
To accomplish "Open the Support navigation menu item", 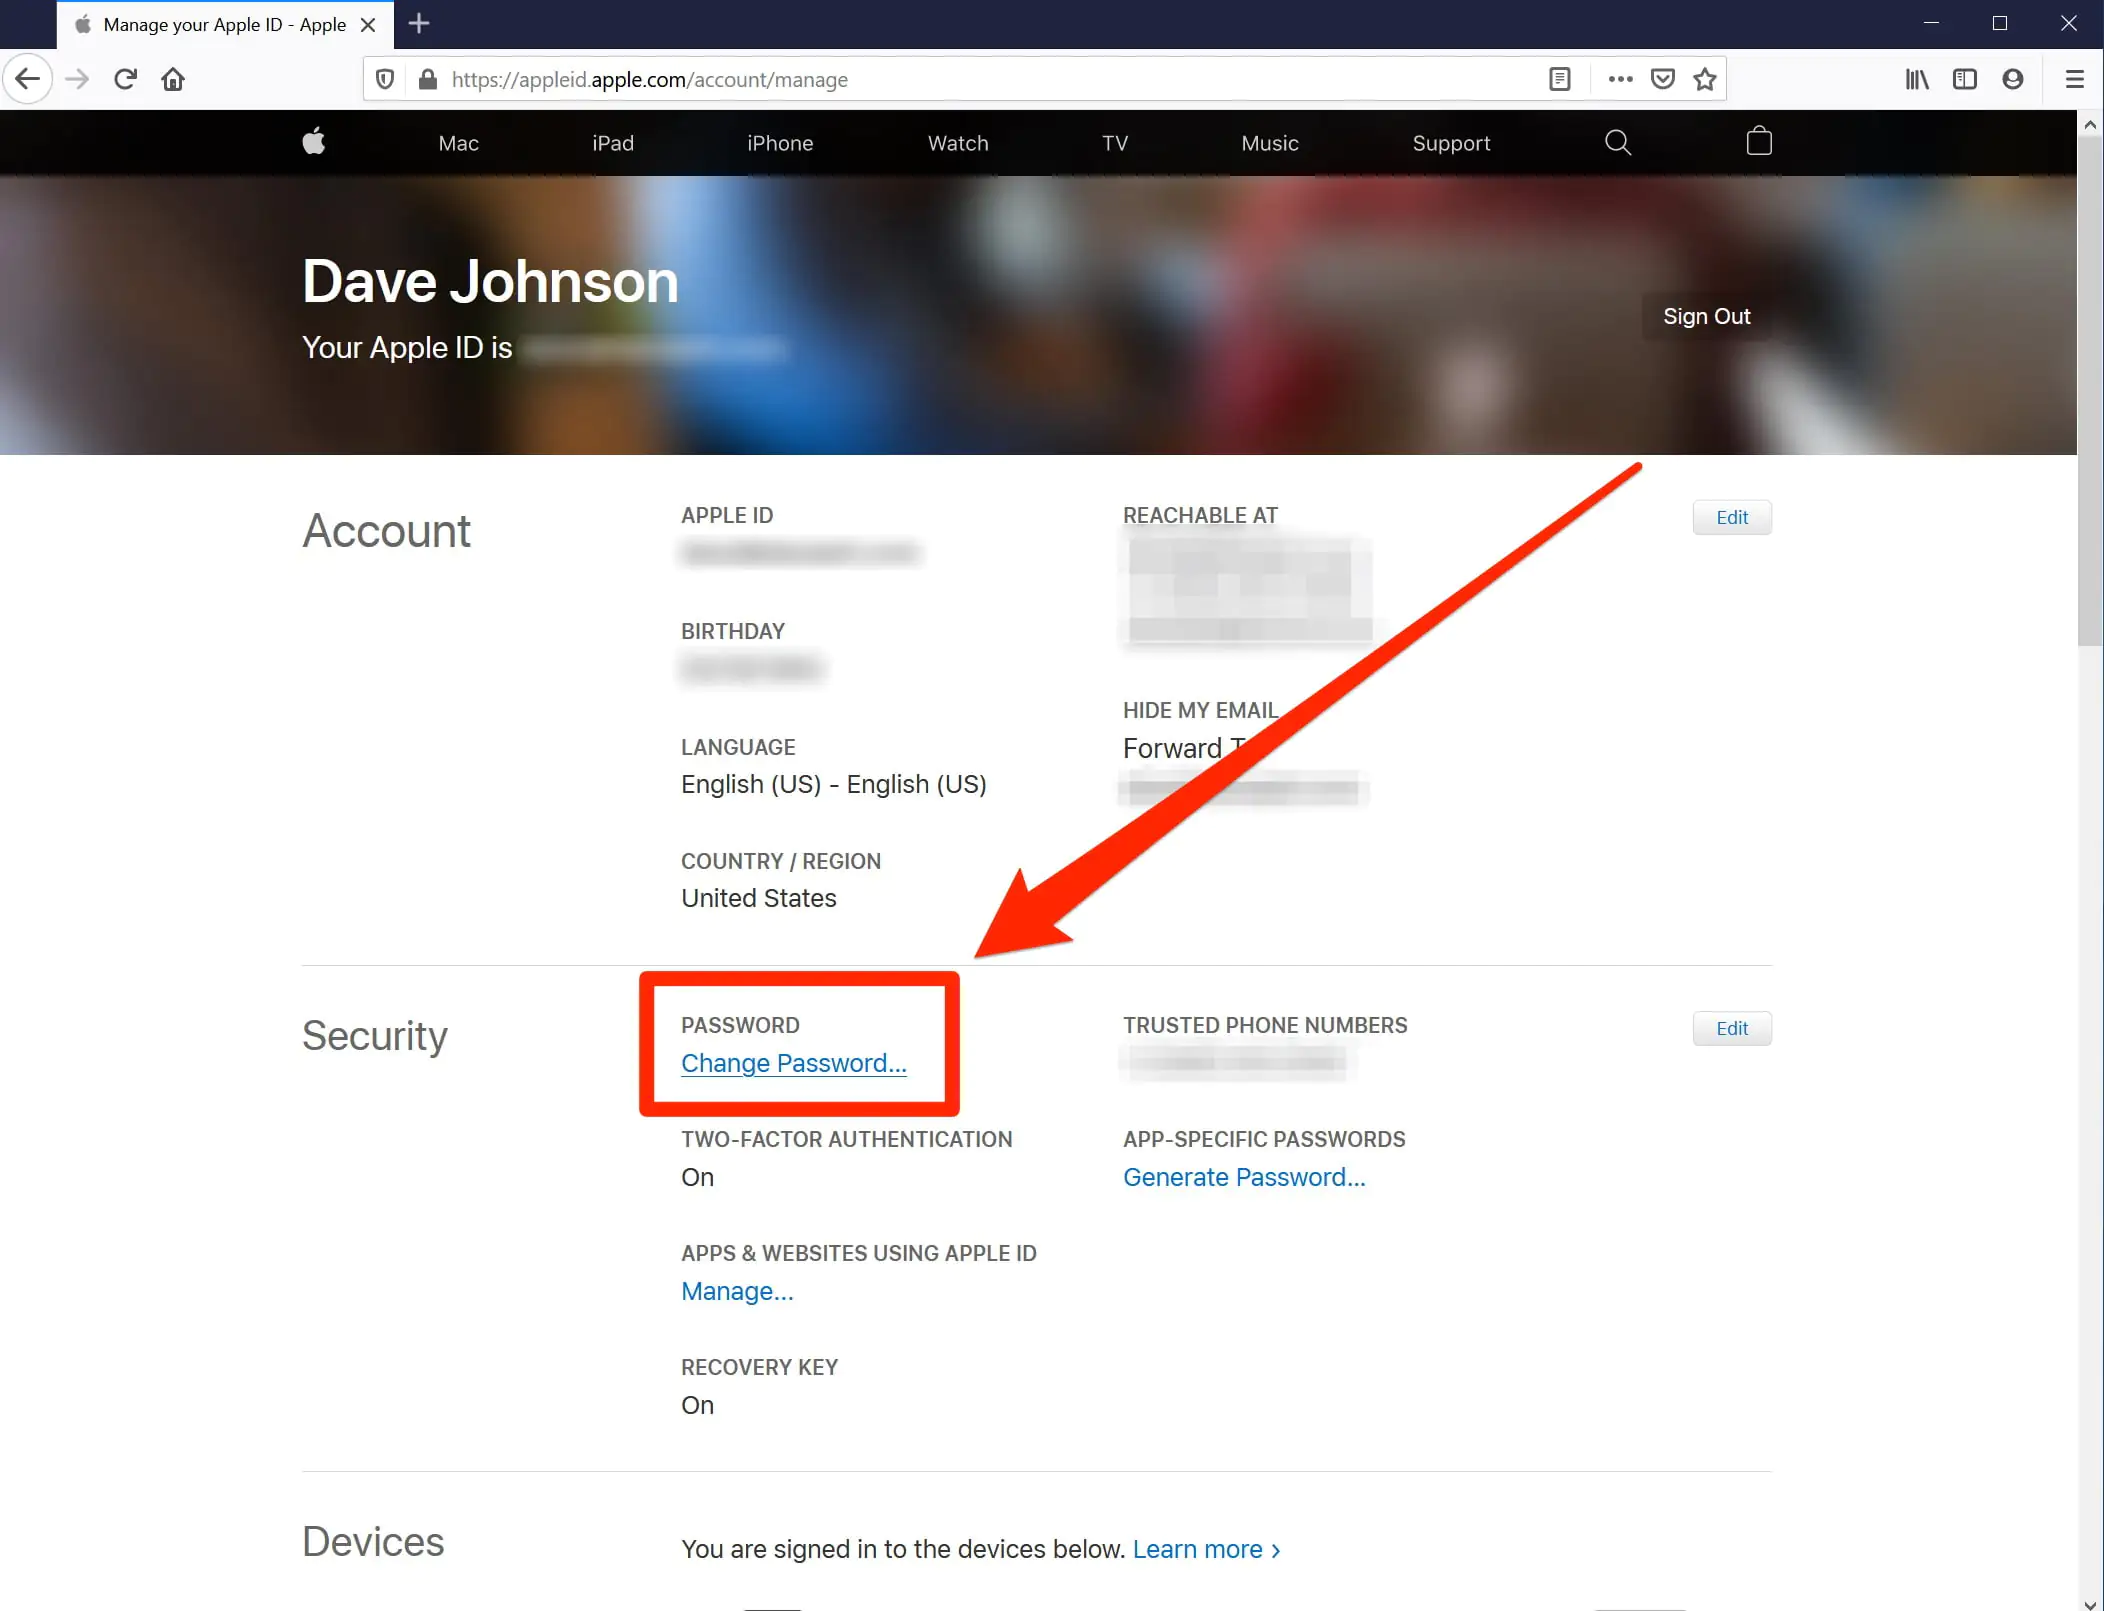I will coord(1451,143).
